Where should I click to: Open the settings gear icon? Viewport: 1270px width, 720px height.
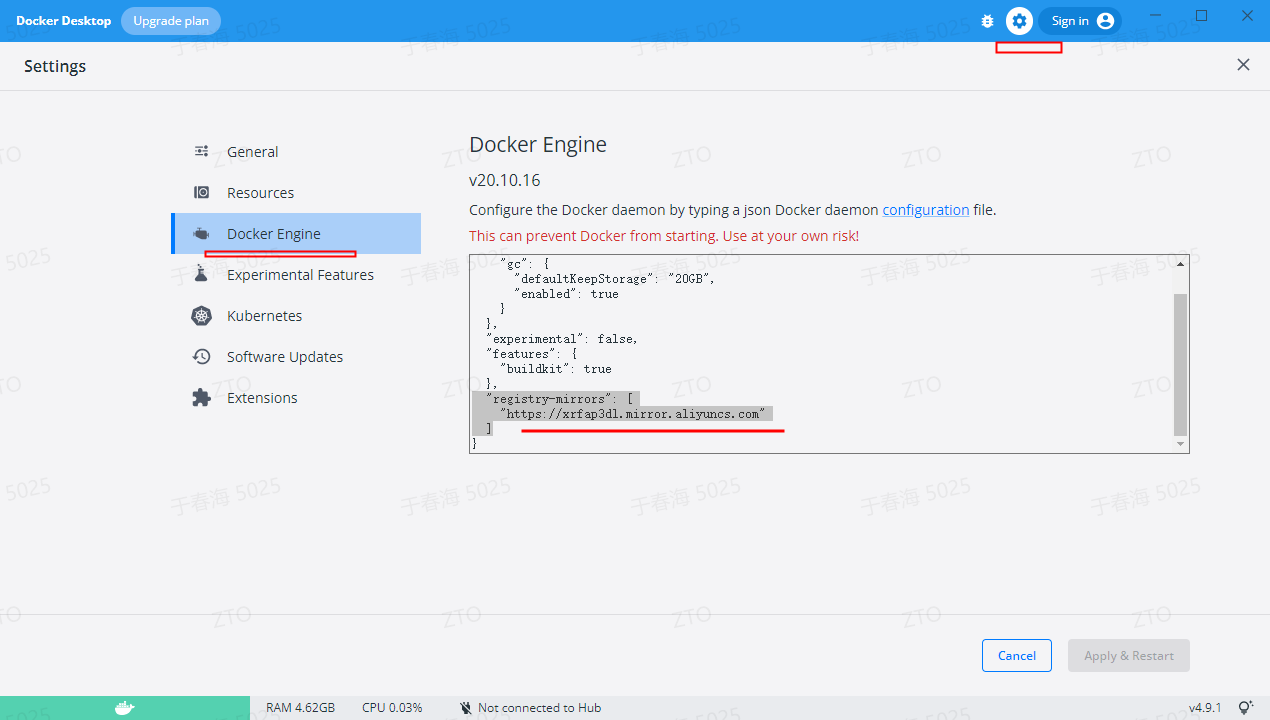click(x=1019, y=21)
